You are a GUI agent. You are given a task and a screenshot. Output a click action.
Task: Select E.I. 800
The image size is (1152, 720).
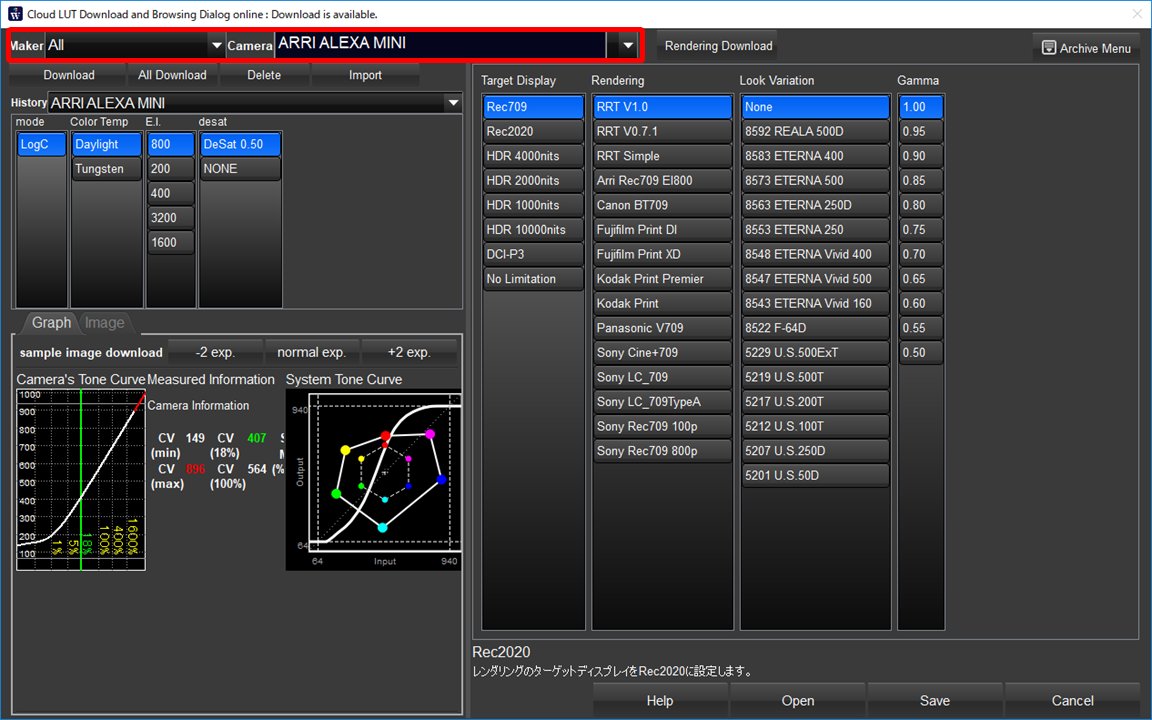tap(170, 144)
